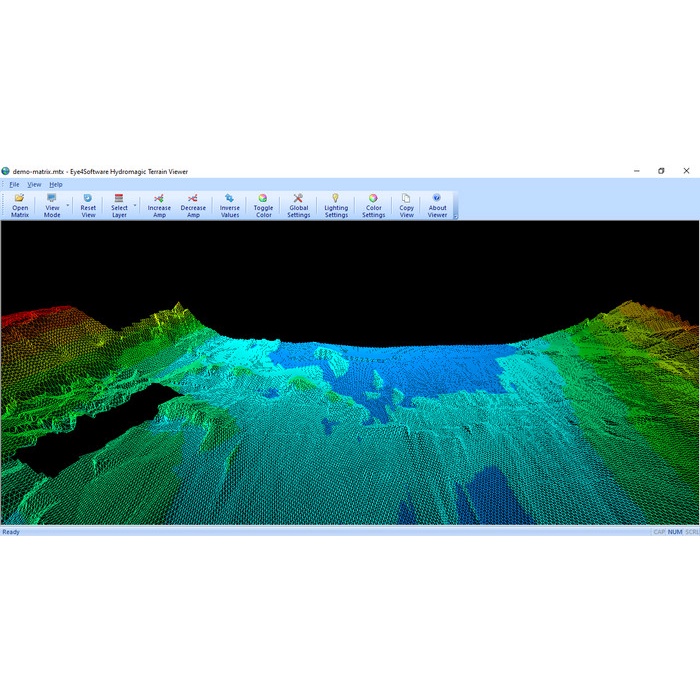Screen dimensions: 700x700
Task: Close the Hydromagic Terrain Viewer window
Action: click(x=686, y=171)
